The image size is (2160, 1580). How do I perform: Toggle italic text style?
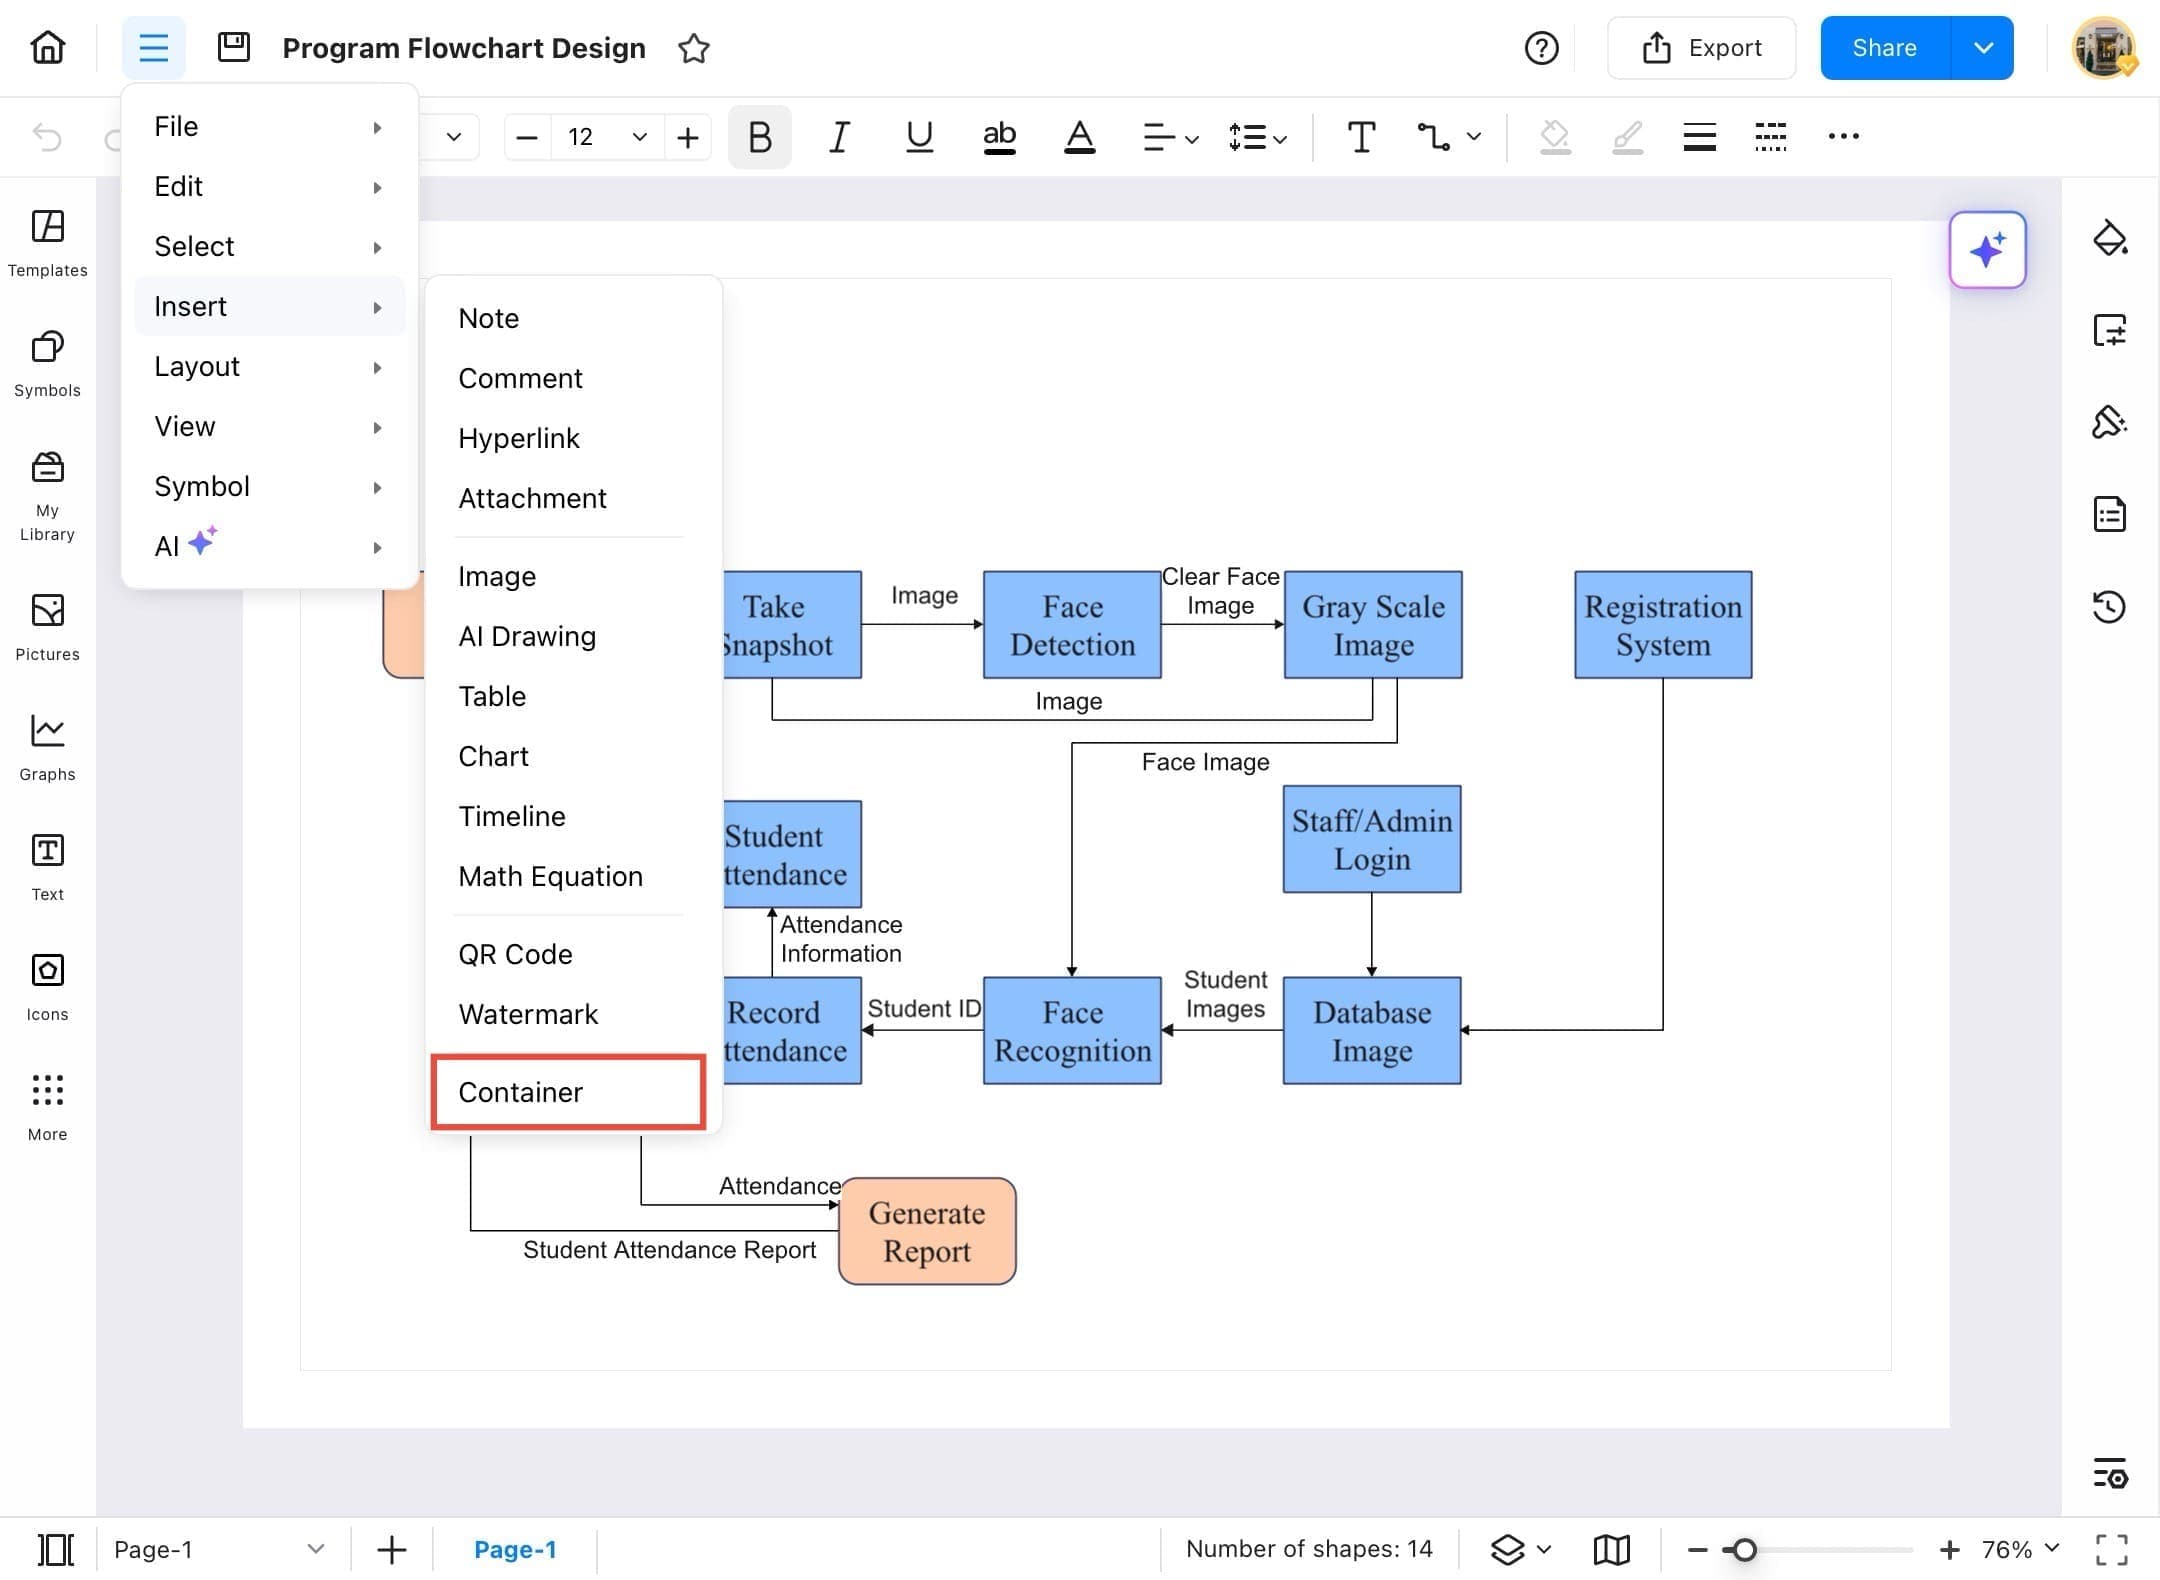click(x=839, y=137)
